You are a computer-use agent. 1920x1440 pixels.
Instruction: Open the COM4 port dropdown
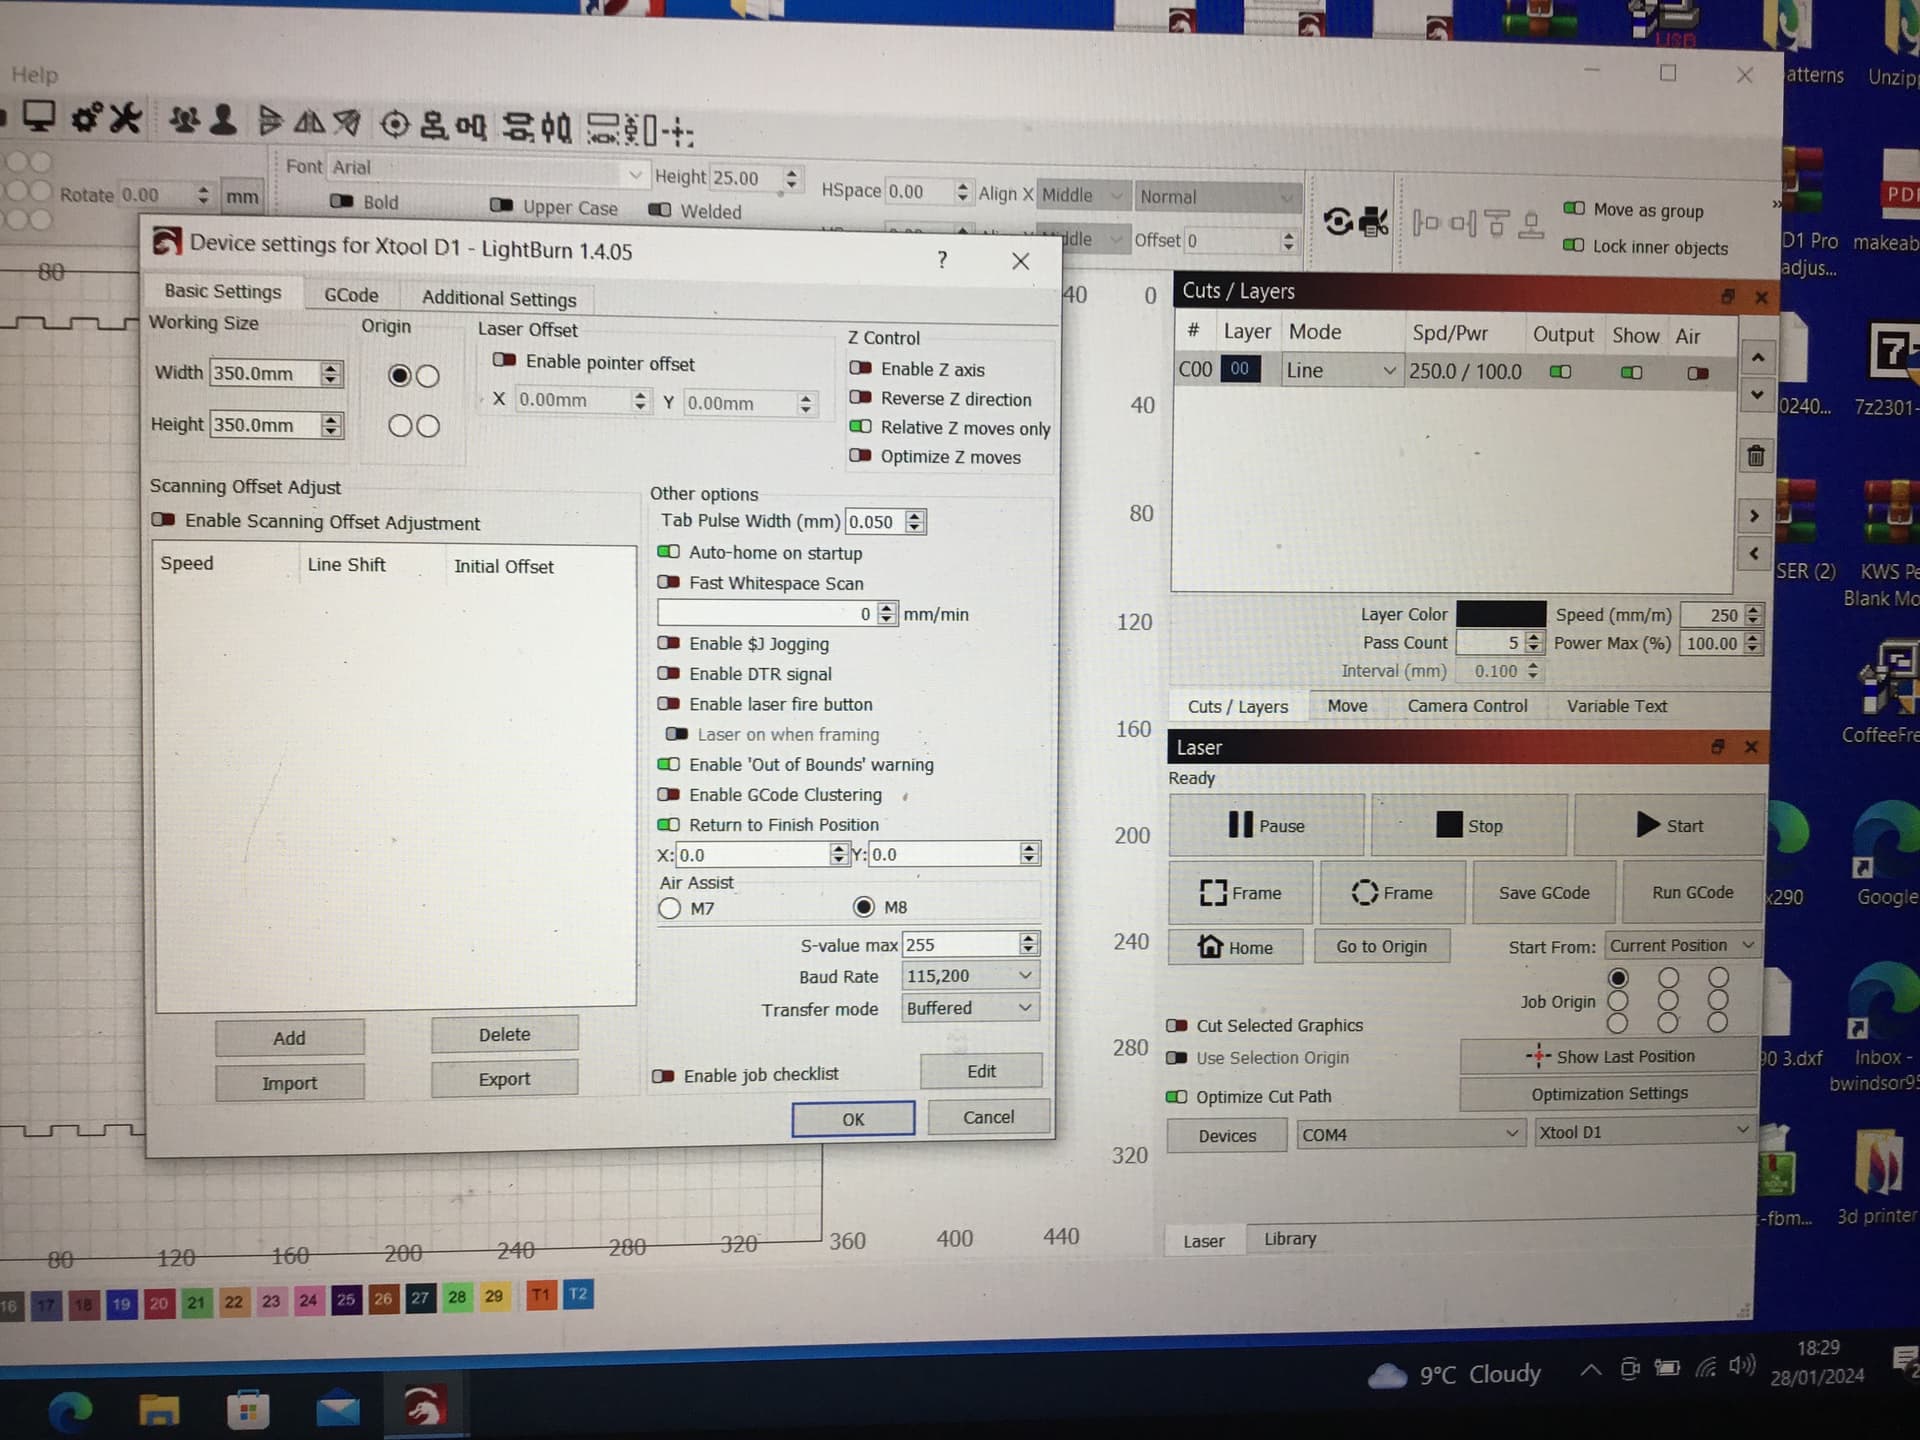[x=1410, y=1134]
